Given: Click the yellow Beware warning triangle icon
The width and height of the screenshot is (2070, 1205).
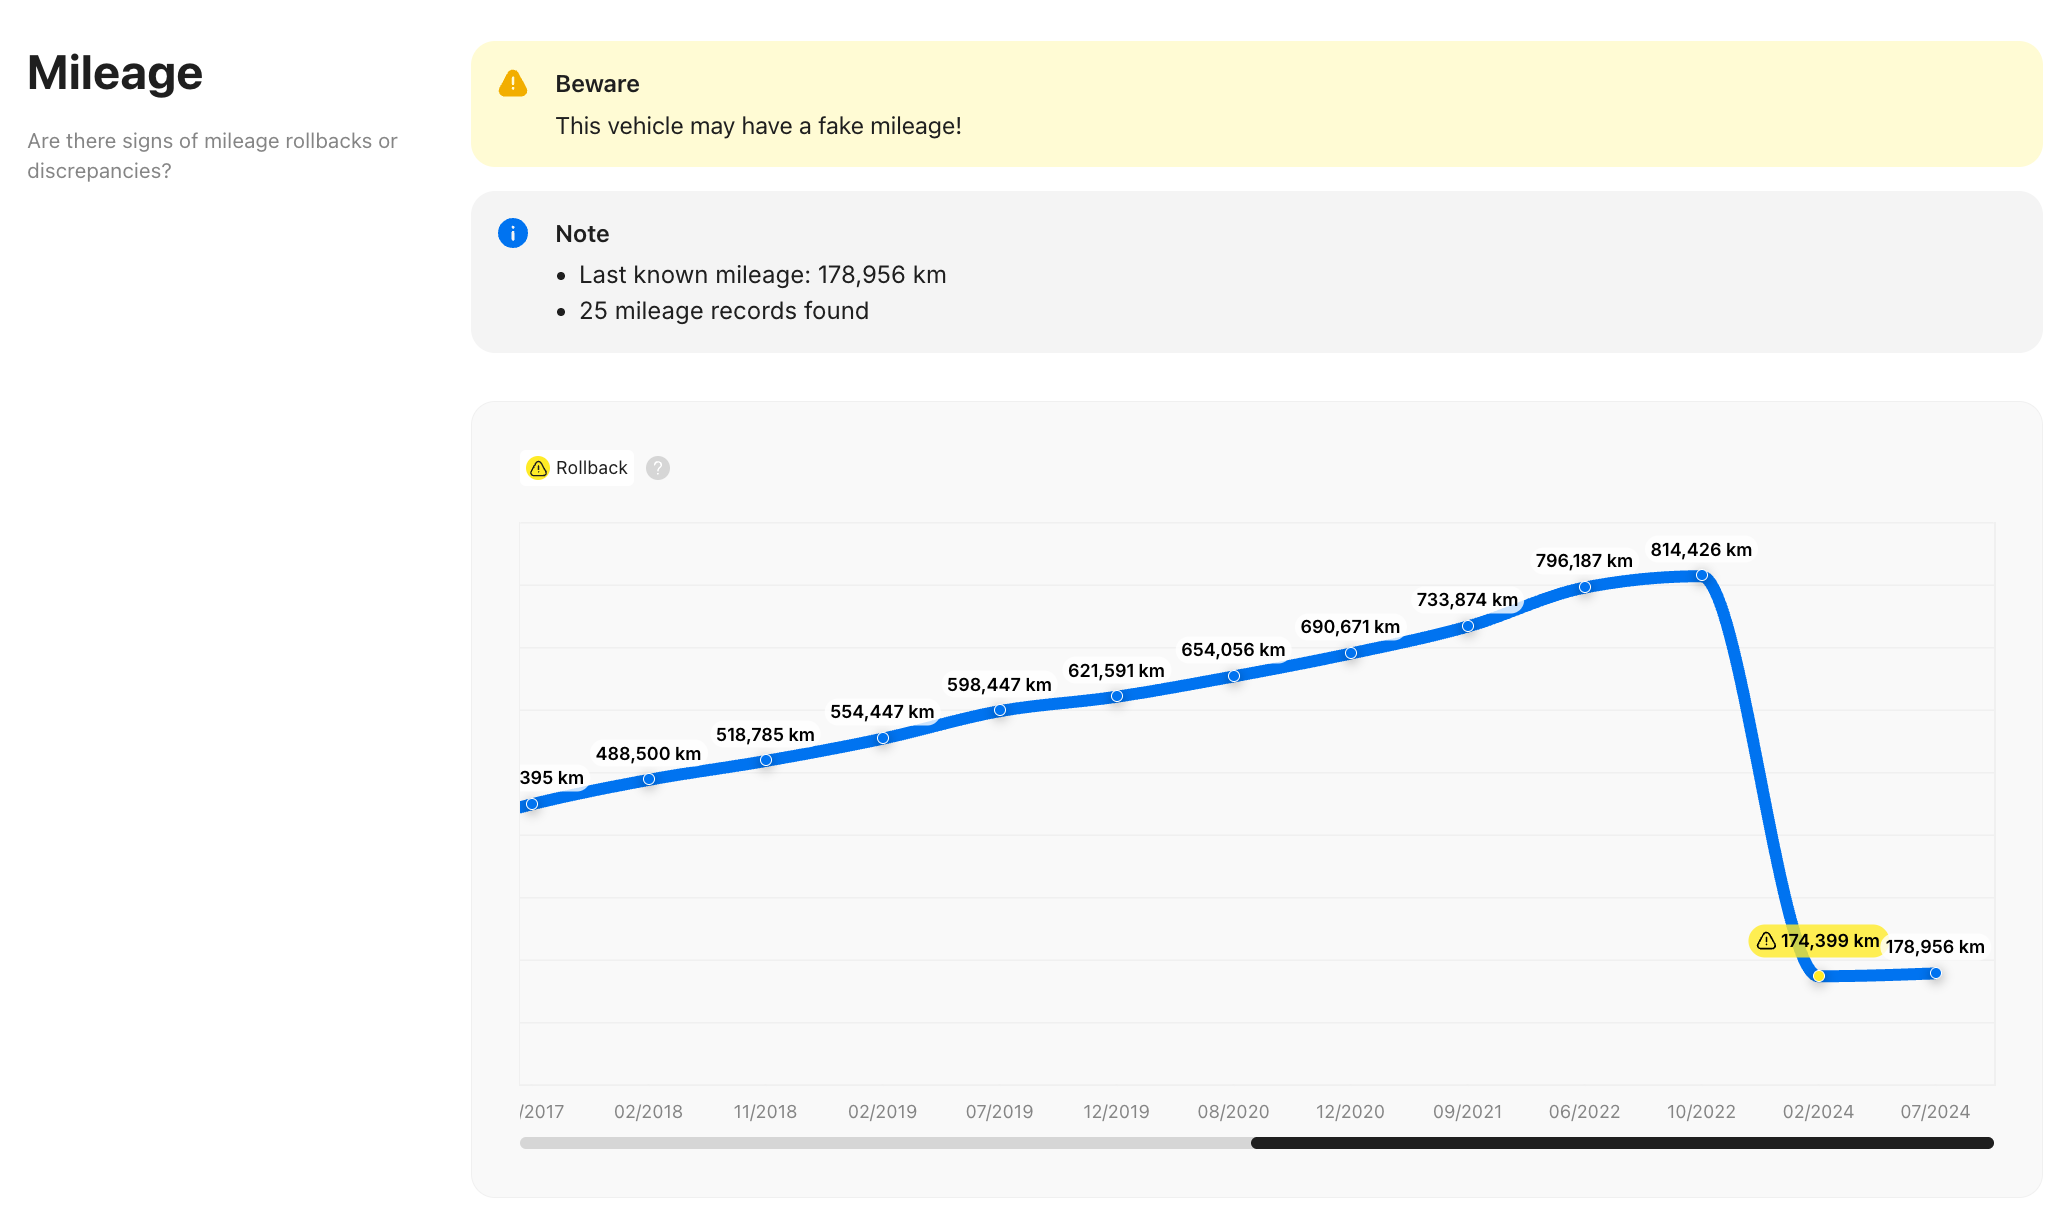Looking at the screenshot, I should tap(513, 84).
